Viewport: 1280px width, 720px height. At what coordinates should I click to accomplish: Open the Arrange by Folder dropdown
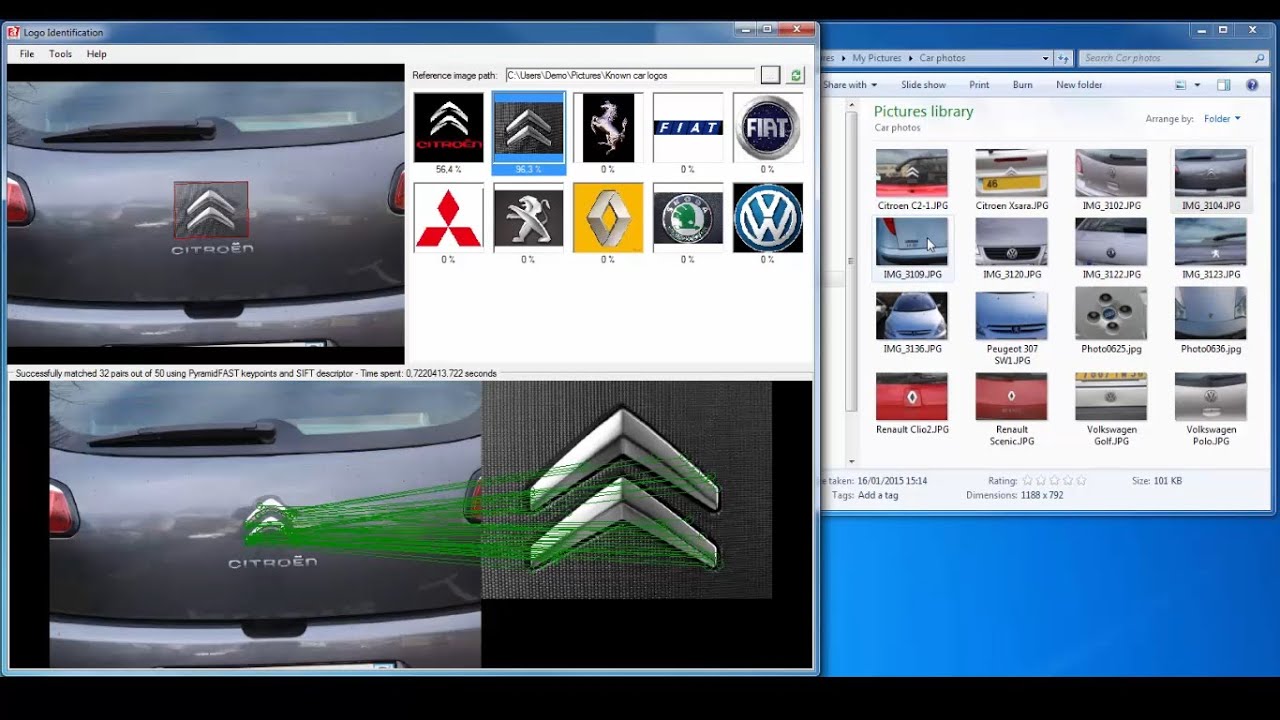click(1222, 119)
